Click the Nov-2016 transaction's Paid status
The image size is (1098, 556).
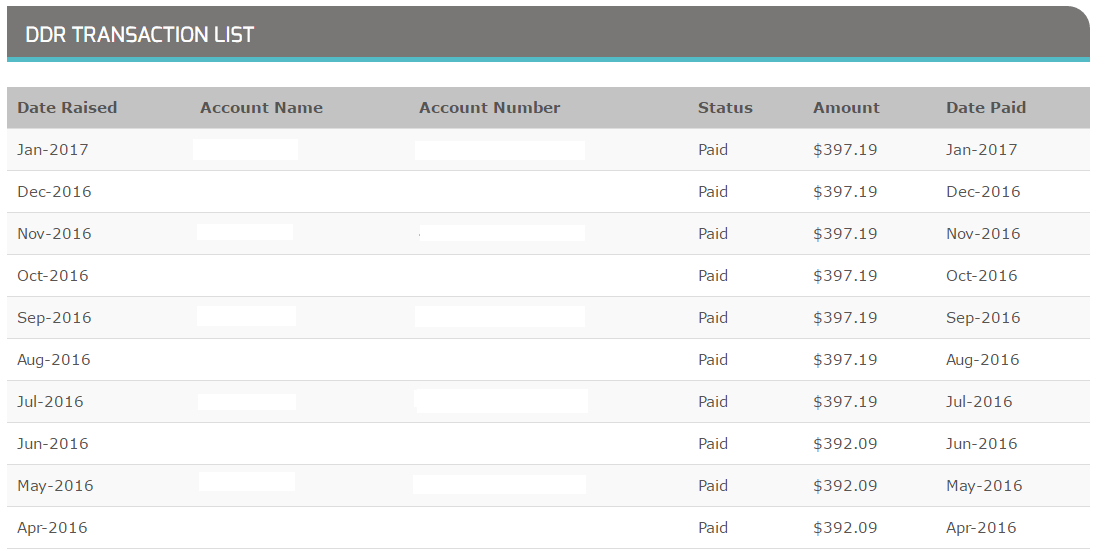pyautogui.click(x=713, y=234)
